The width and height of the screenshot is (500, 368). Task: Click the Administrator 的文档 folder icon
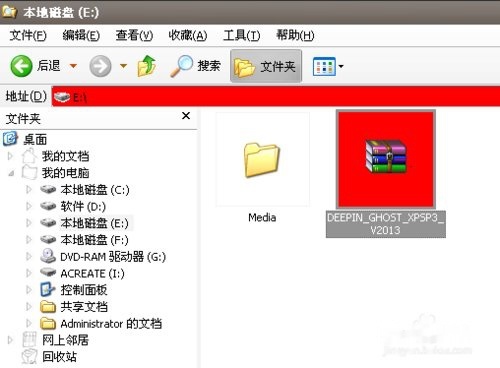pyautogui.click(x=48, y=323)
